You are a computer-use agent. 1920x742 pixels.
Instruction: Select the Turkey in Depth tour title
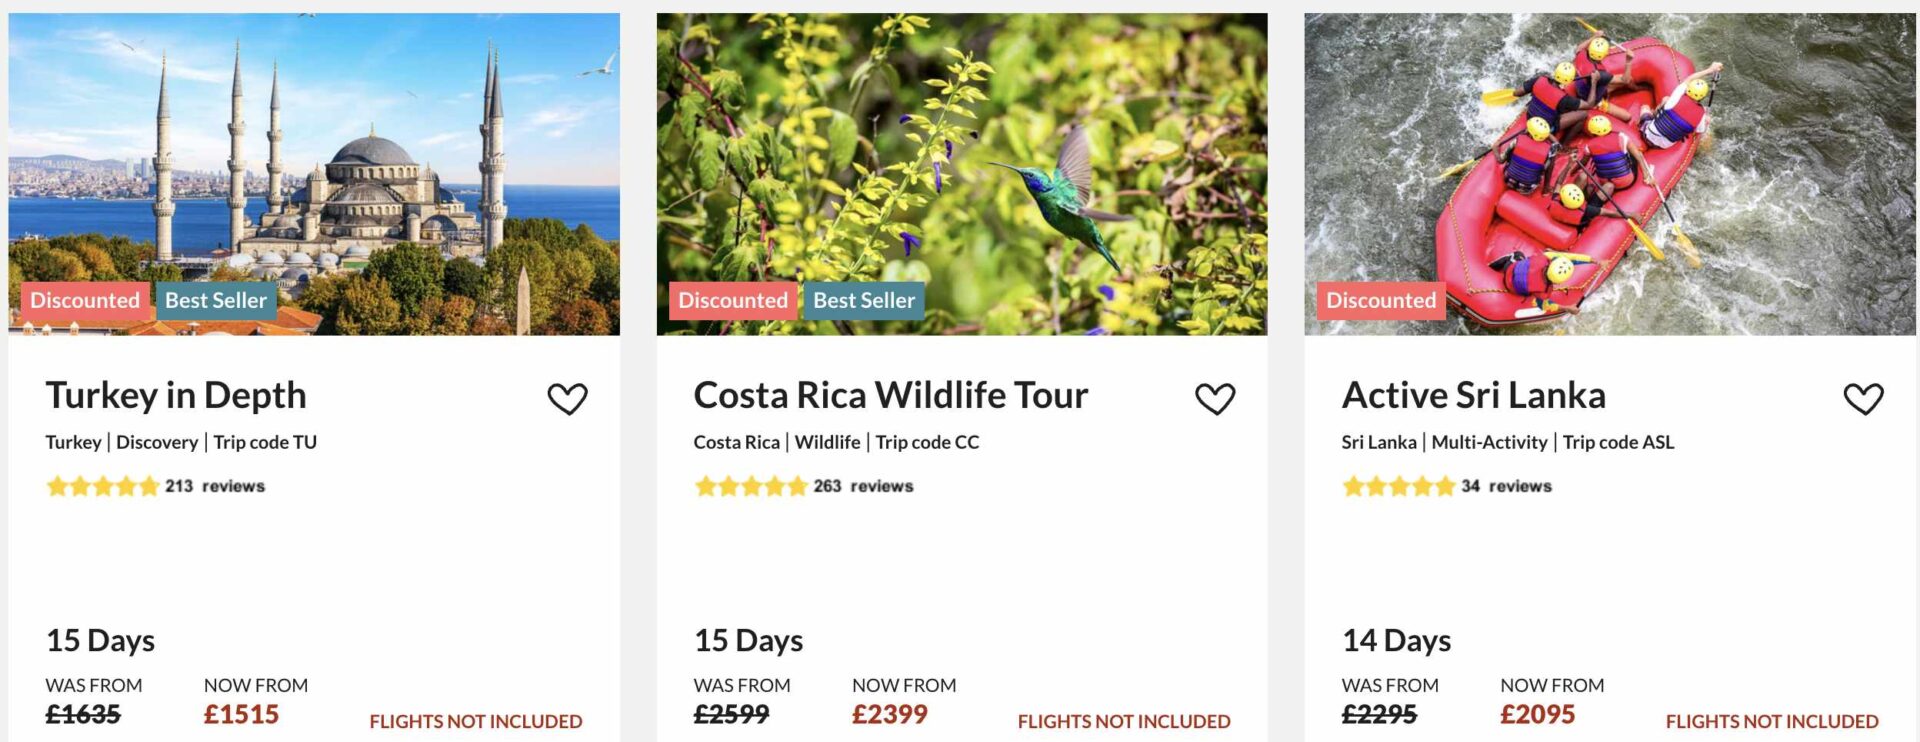[x=176, y=395]
